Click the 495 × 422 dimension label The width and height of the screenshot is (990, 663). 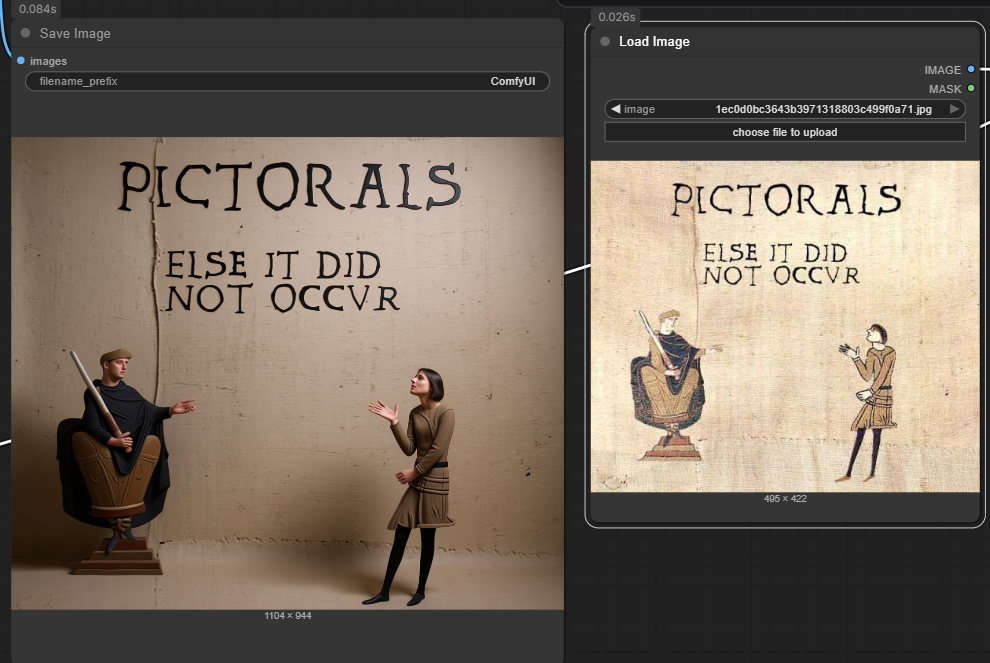pyautogui.click(x=785, y=498)
